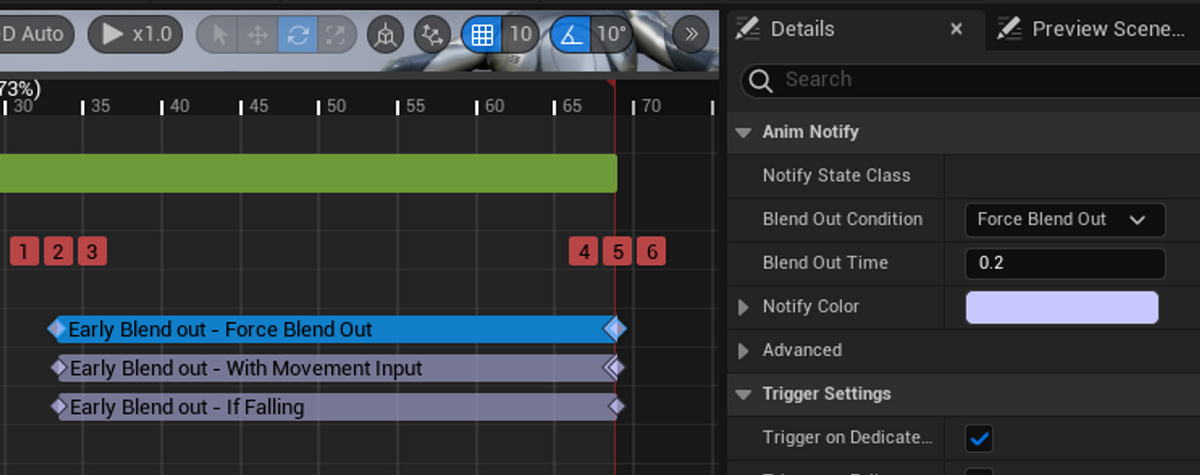Image resolution: width=1200 pixels, height=475 pixels.
Task: Expand hidden viewport toolbar options chevron
Action: click(690, 35)
